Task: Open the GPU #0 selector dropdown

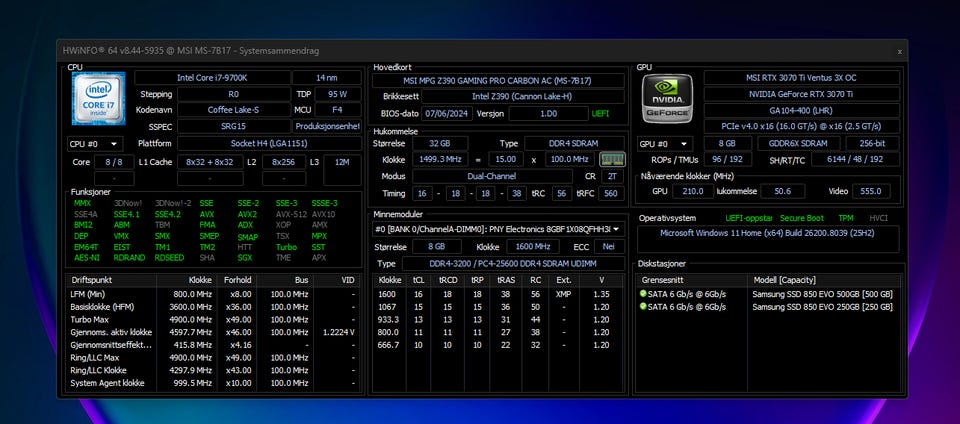Action: [664, 144]
